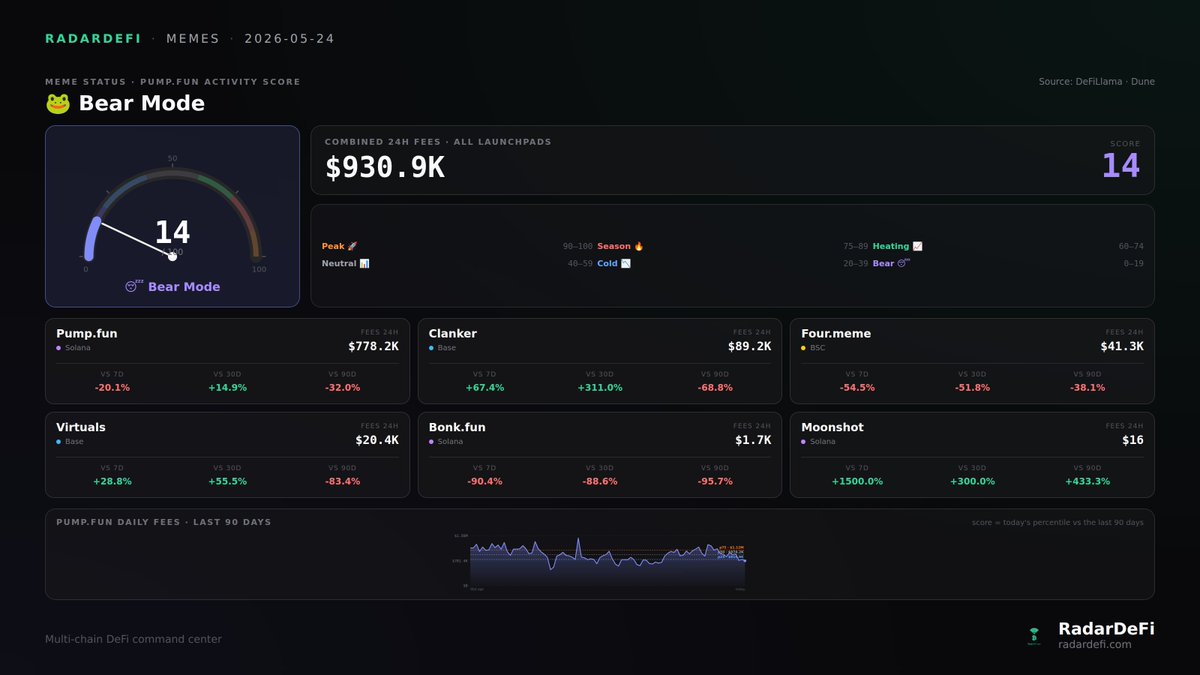Click Moonshot's fees value $16
Viewport: 1200px width, 675px height.
point(1133,439)
